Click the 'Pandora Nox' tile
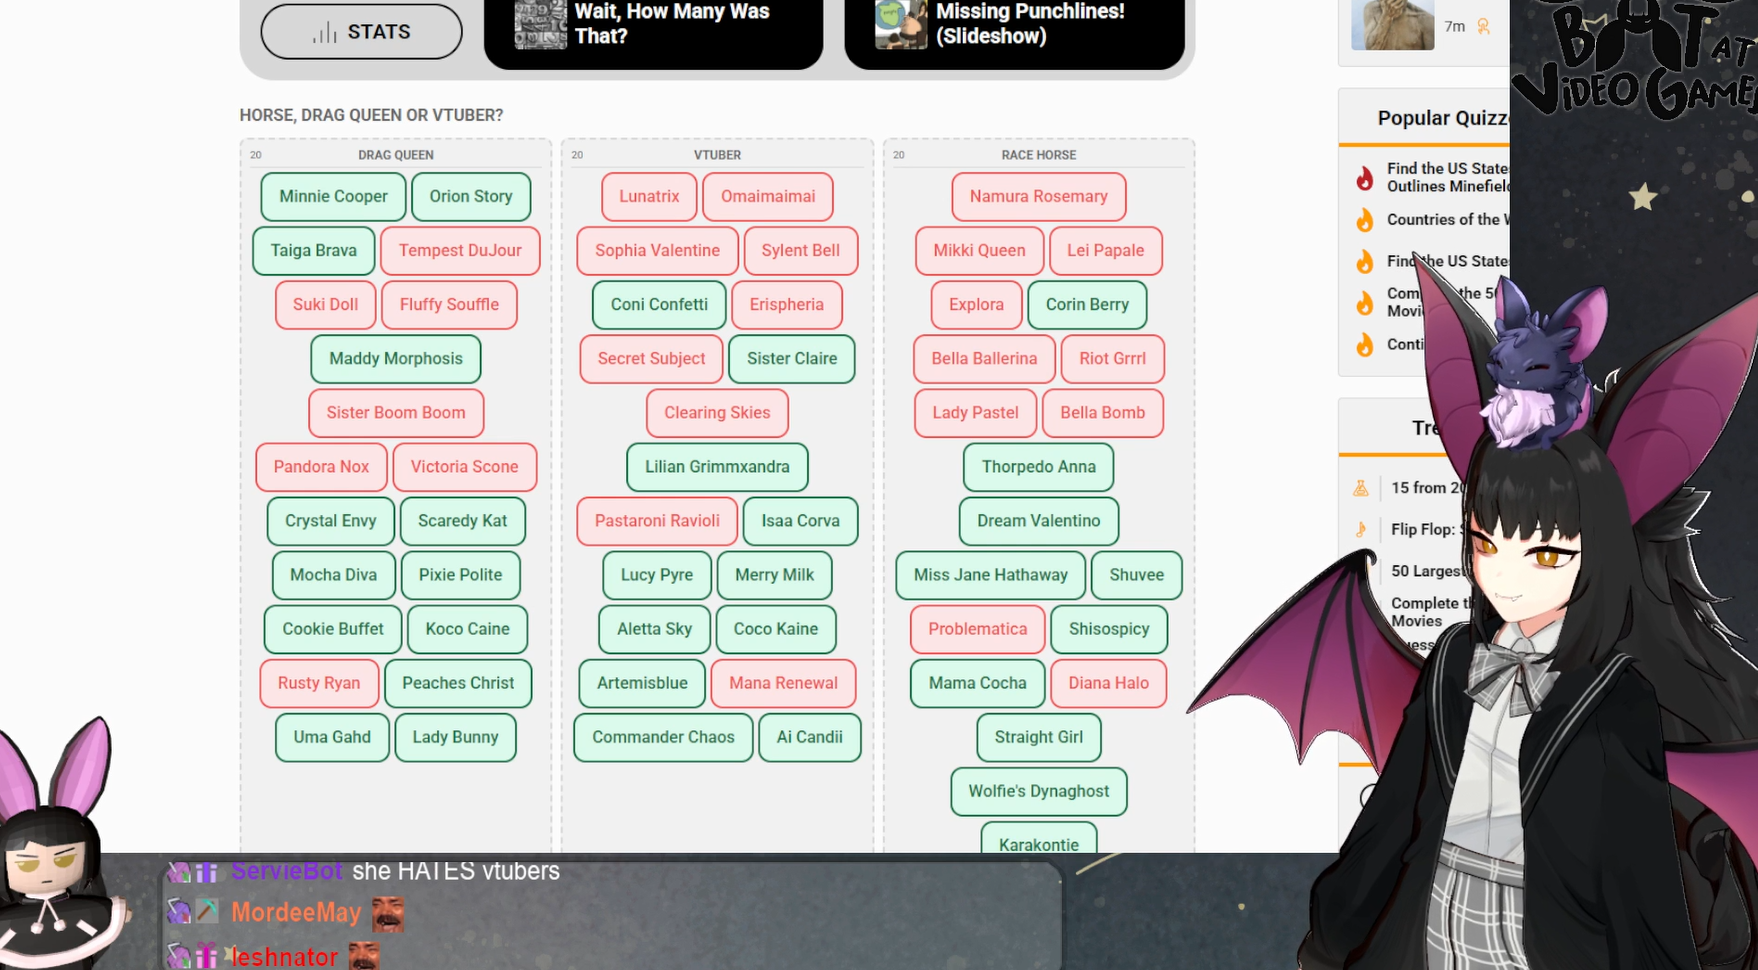The width and height of the screenshot is (1758, 970). pos(321,467)
